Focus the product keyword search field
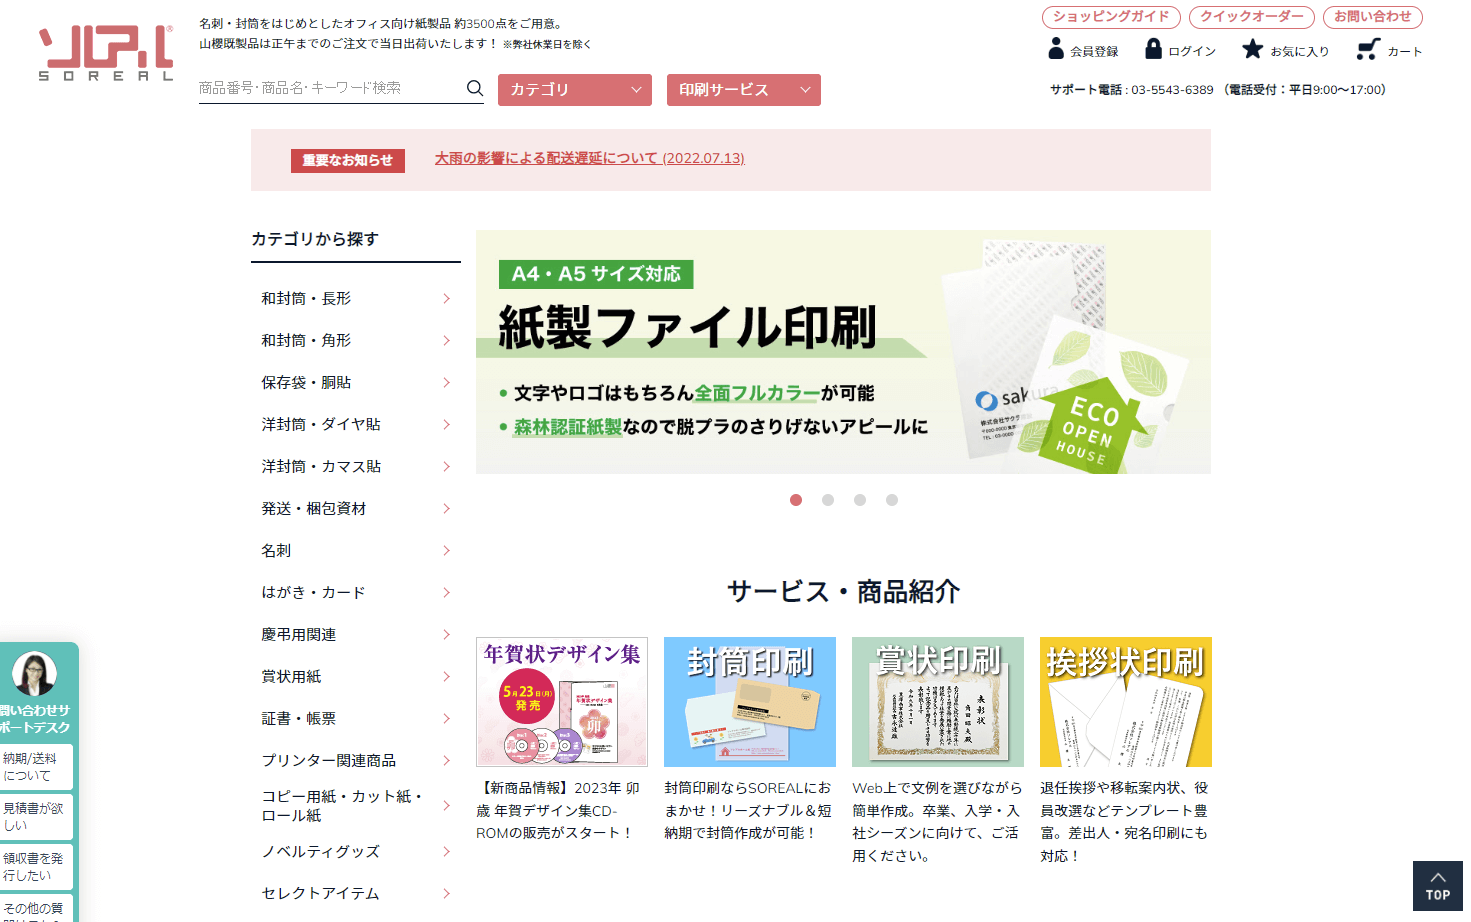 (330, 88)
